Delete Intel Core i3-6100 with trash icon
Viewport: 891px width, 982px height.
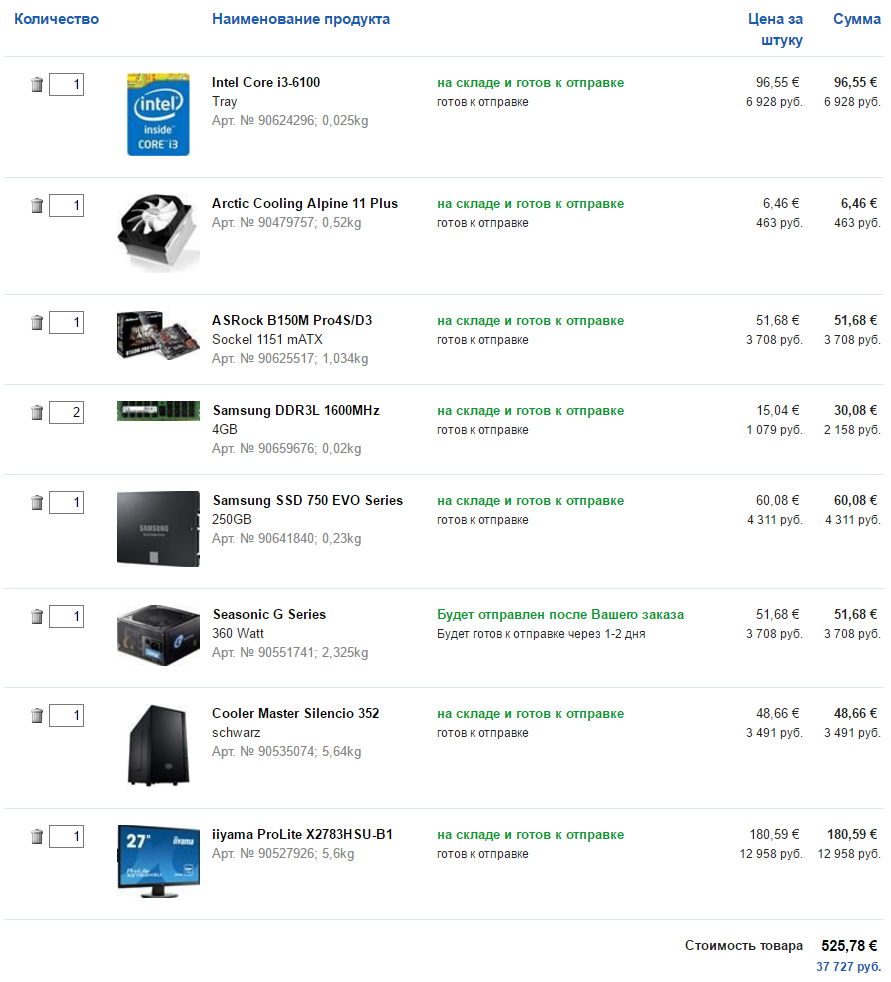pyautogui.click(x=37, y=85)
